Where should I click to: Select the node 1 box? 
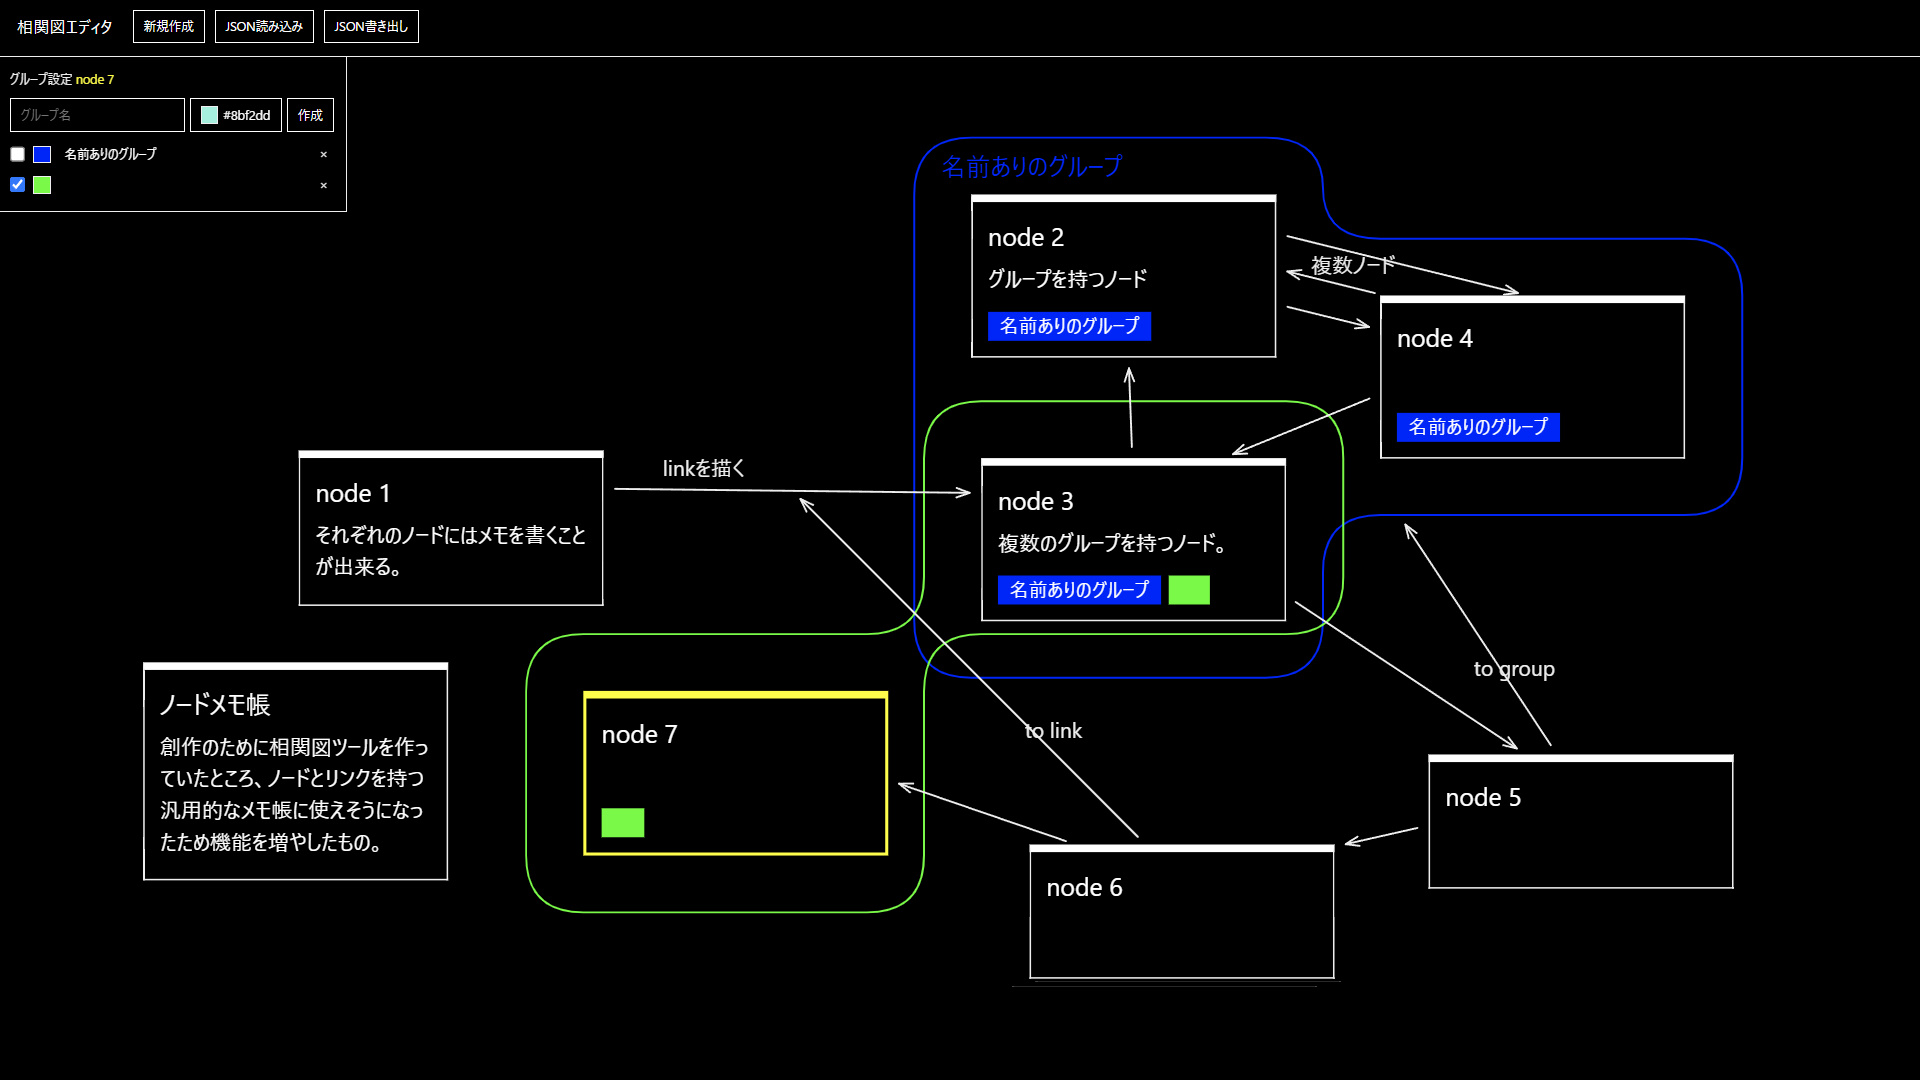(451, 528)
